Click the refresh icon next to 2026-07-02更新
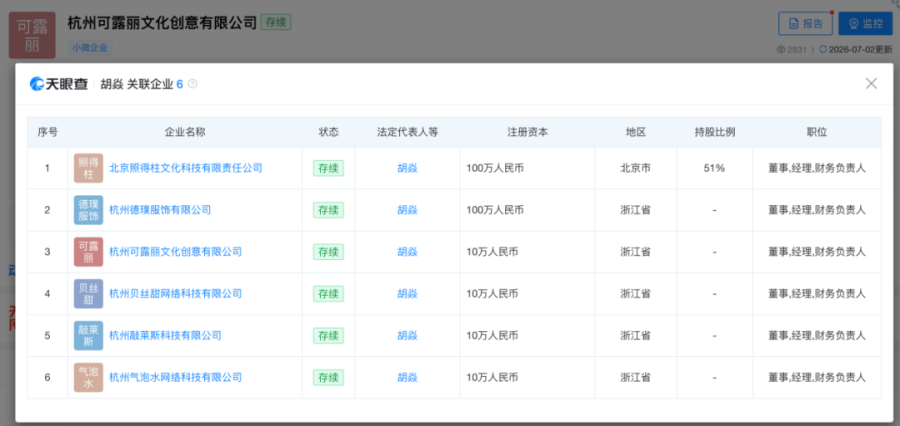The image size is (900, 426). click(823, 50)
